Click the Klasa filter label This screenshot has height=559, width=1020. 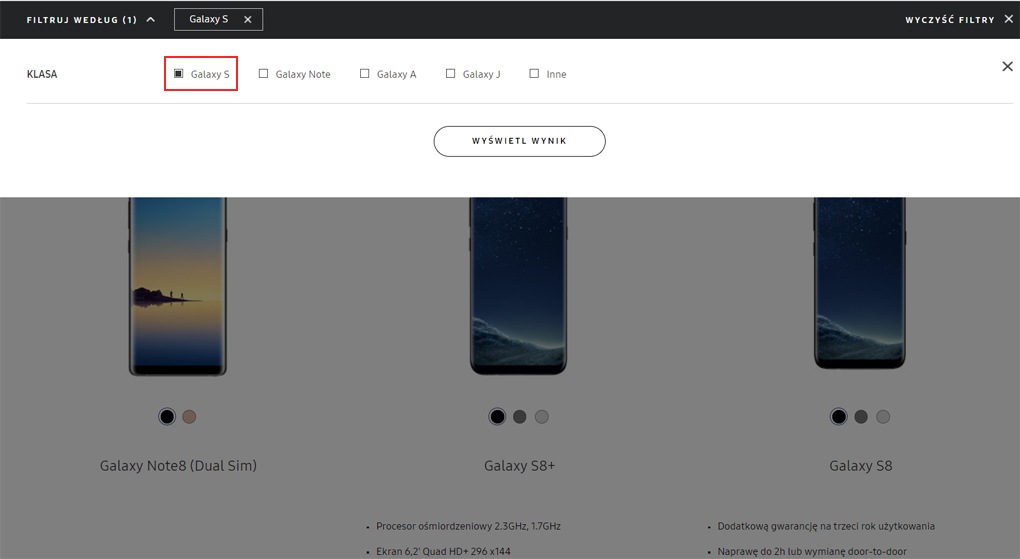pyautogui.click(x=42, y=74)
